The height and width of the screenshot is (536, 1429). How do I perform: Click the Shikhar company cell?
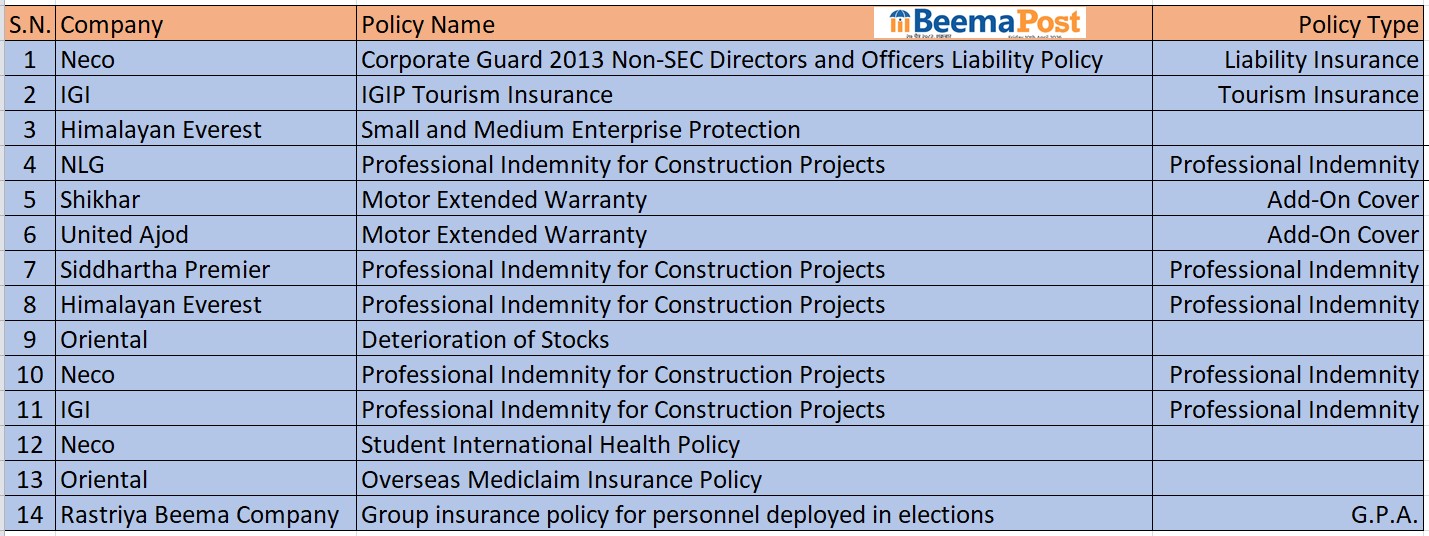click(100, 200)
